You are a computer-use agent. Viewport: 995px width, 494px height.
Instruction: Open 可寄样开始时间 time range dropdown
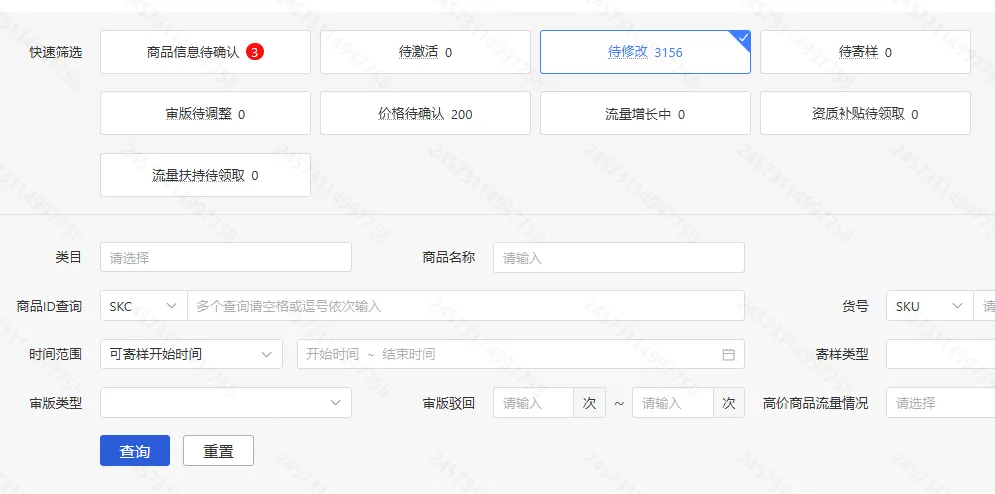tap(191, 354)
